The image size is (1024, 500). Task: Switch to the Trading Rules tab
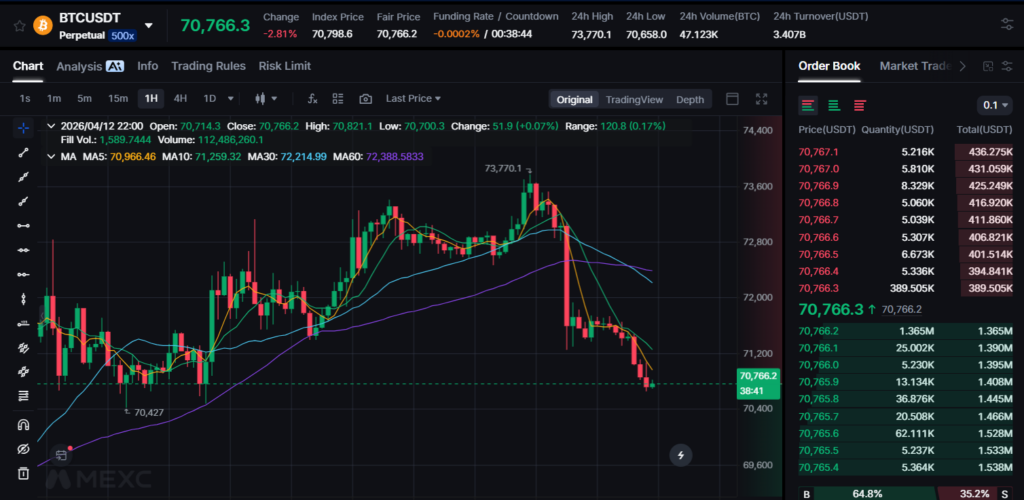coord(208,66)
